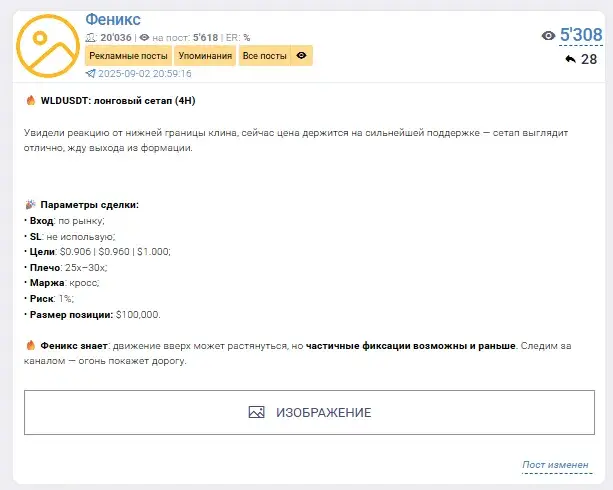
Task: Click bold text частичные фиксации возможны и раньше
Action: tap(410, 346)
